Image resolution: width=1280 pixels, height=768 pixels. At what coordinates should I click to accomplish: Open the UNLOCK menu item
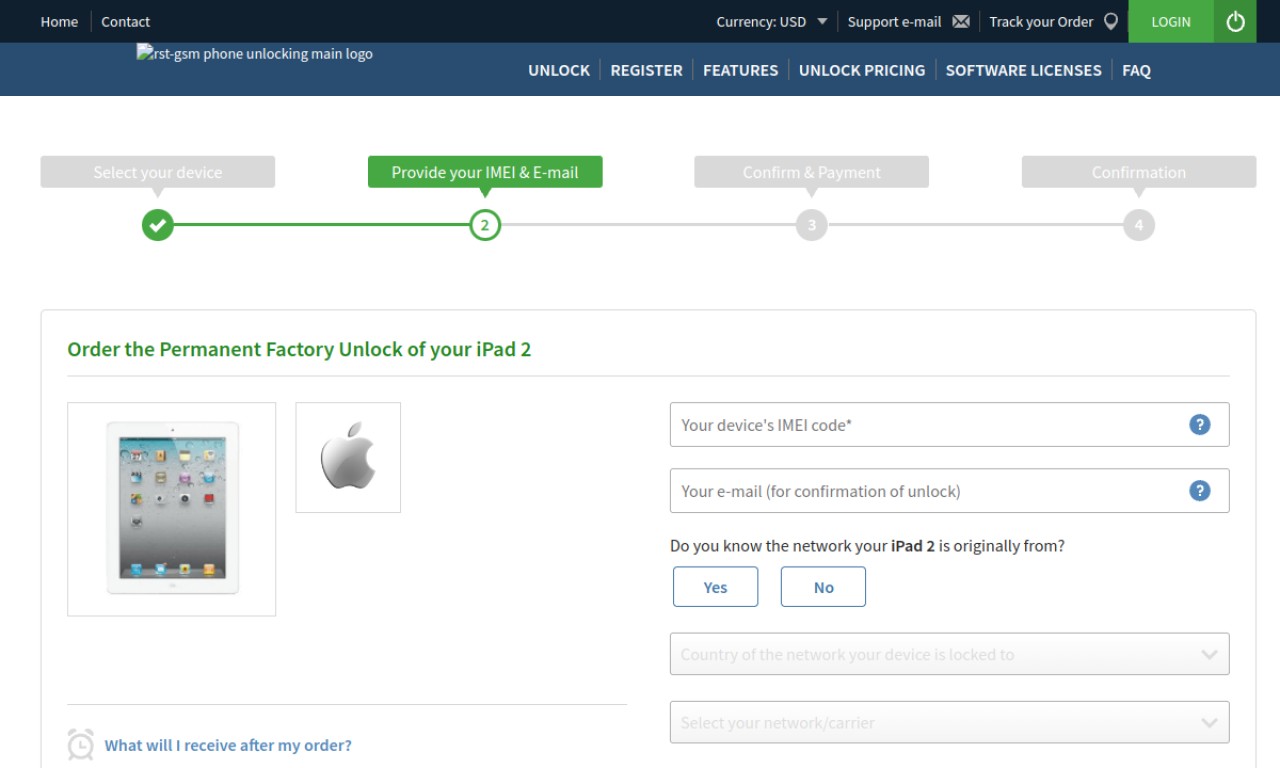(x=559, y=70)
